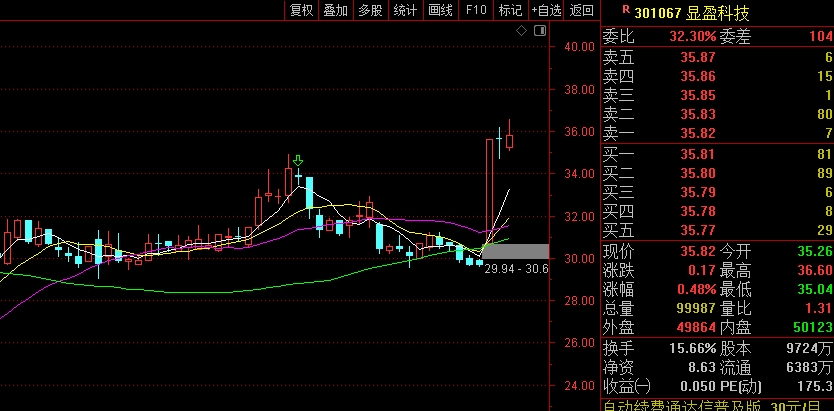Viewport: 834px width, 411px height.
Task: Select 买三 price 35.79
Action: tap(698, 192)
